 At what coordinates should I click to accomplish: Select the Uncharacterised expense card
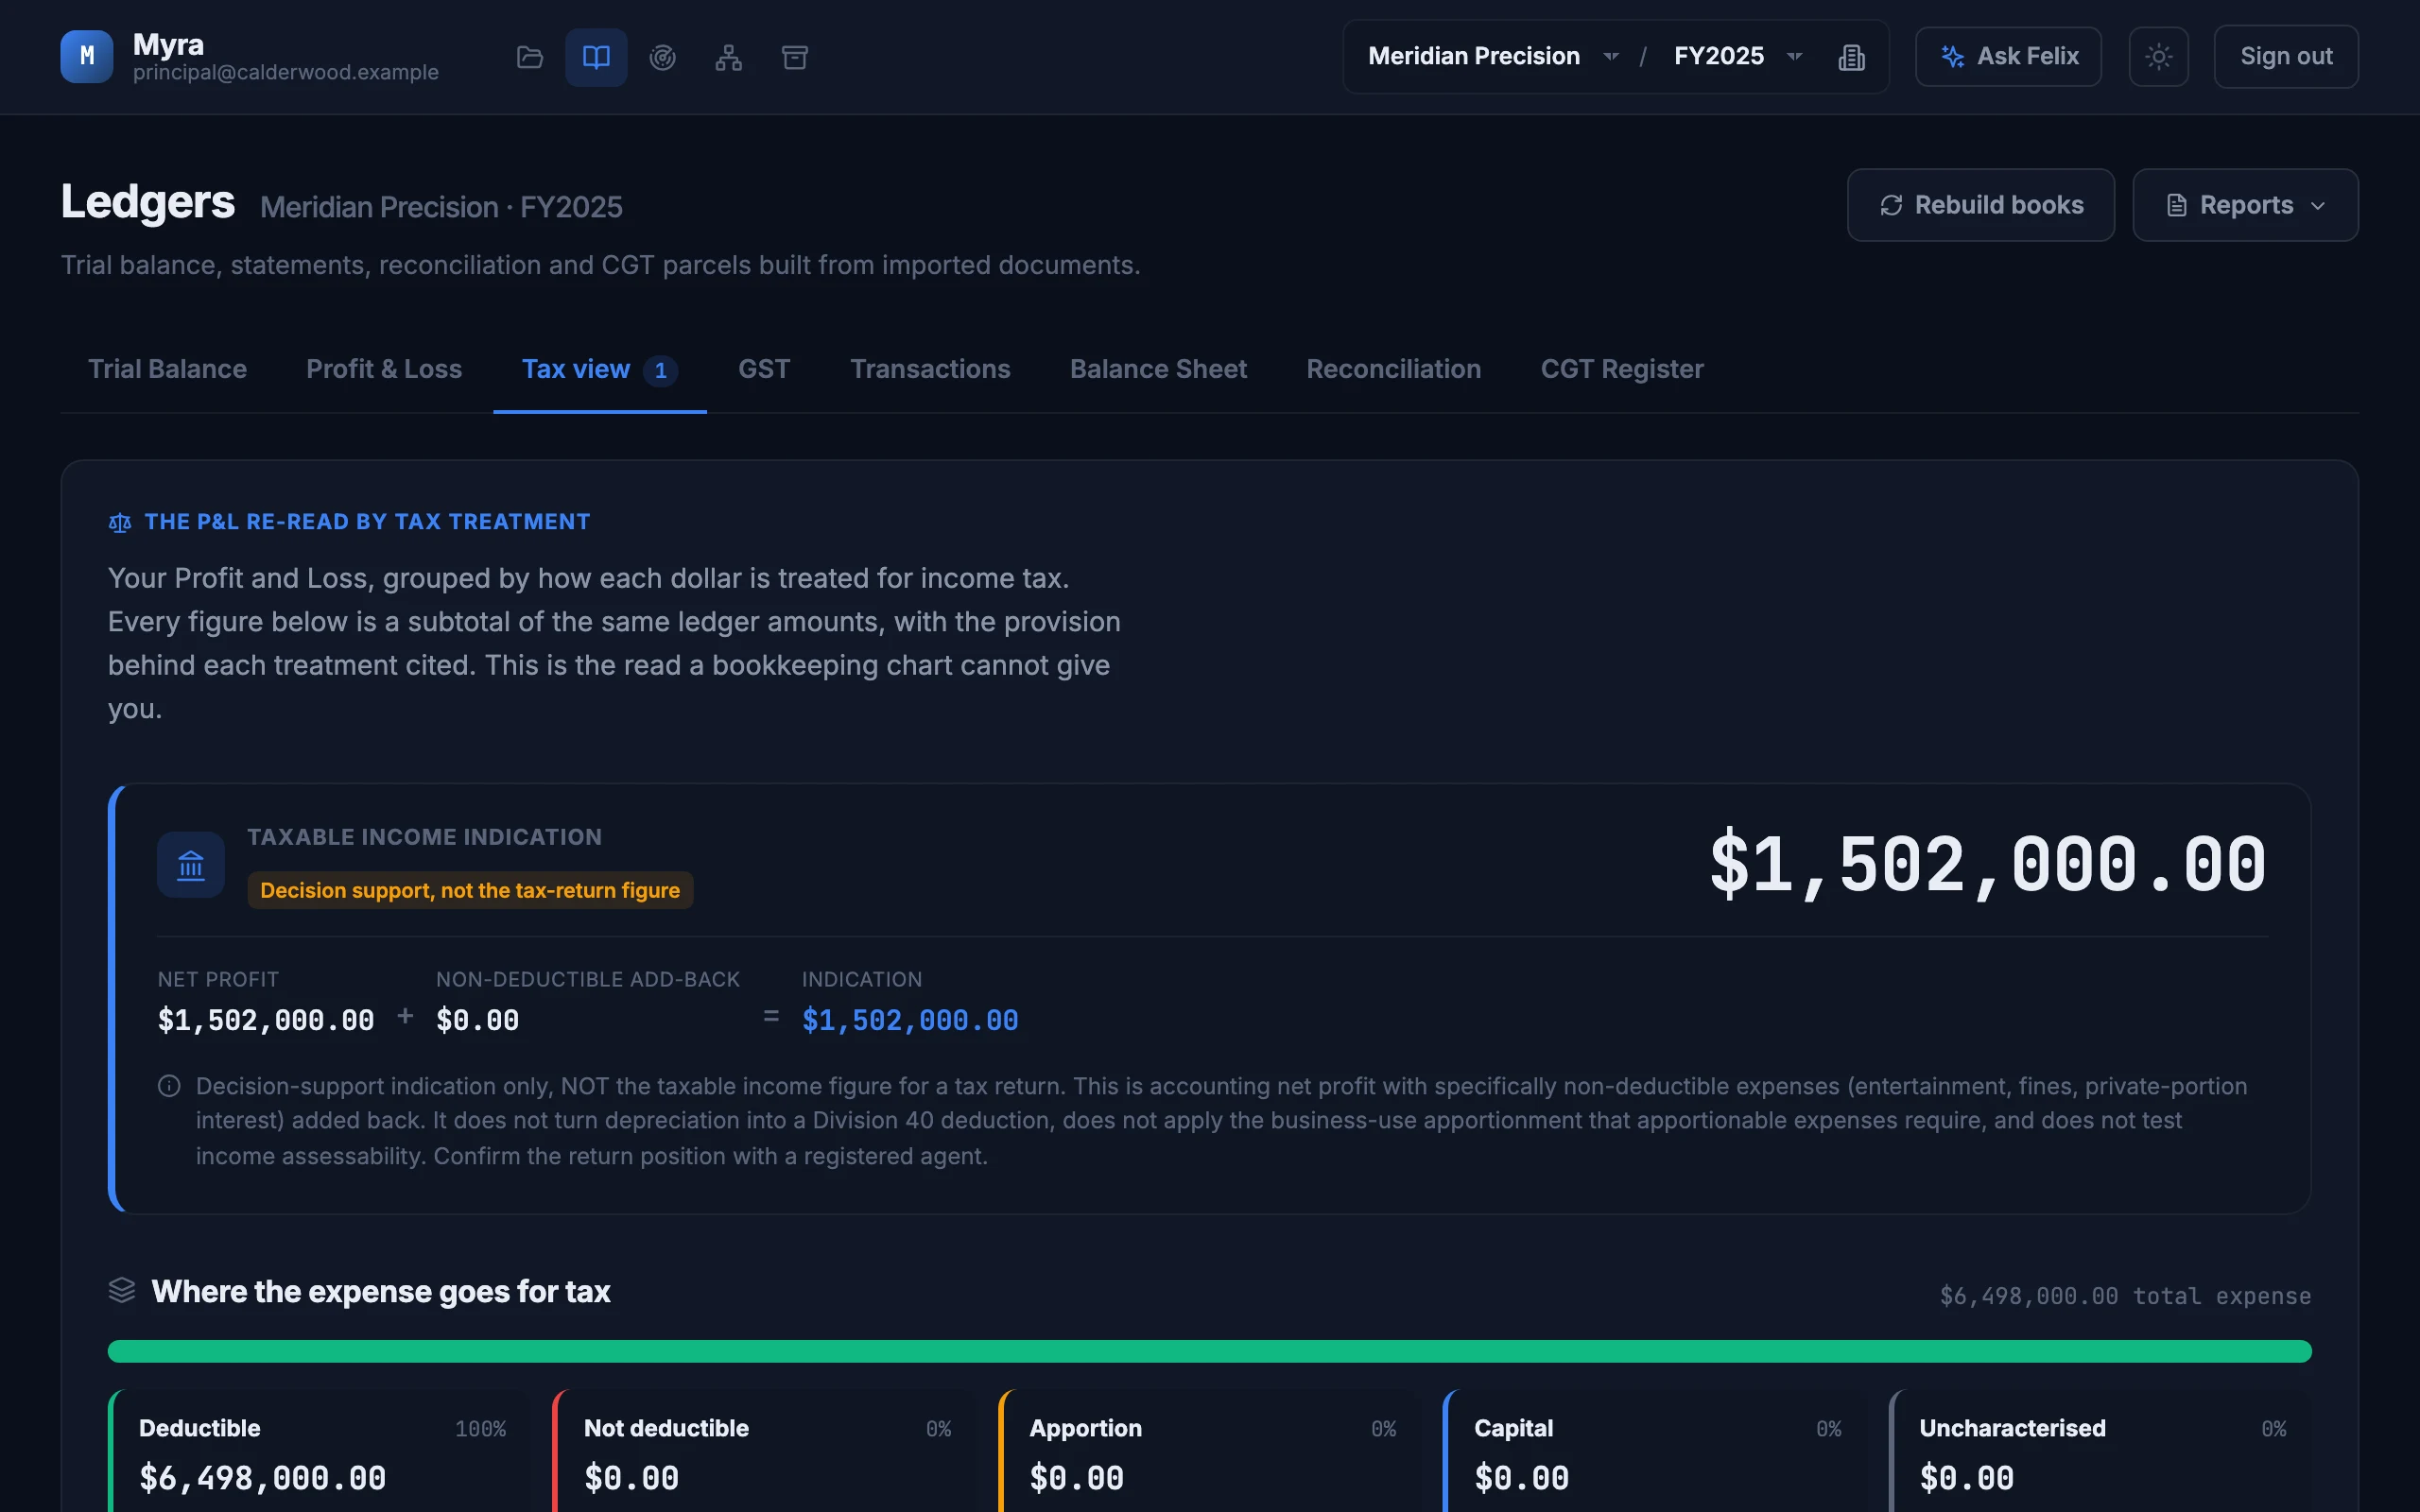(x=2100, y=1450)
